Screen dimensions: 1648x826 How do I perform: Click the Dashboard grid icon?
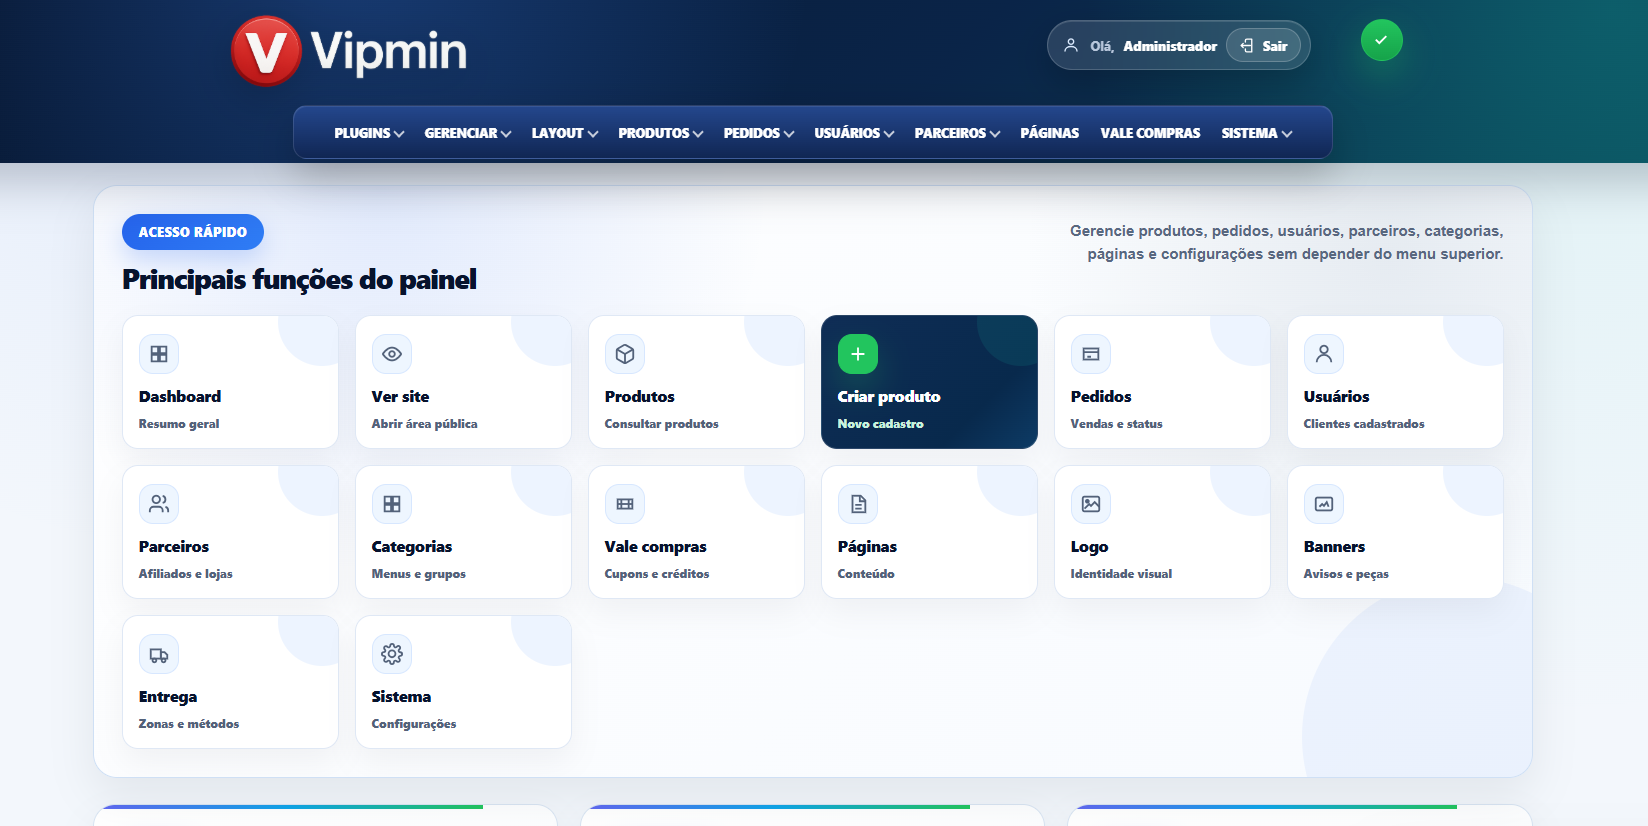click(159, 354)
